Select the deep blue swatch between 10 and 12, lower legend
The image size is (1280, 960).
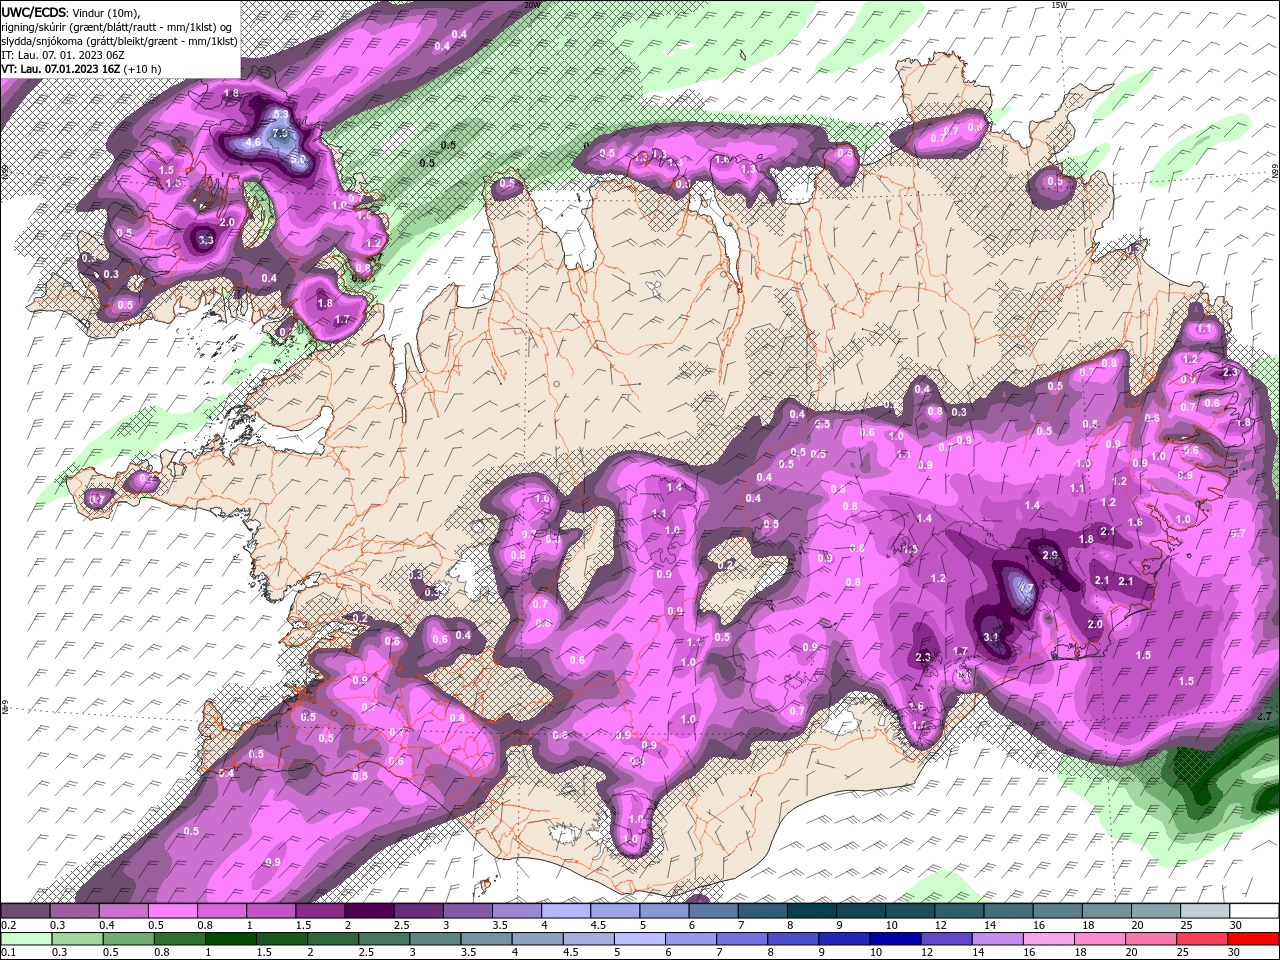pyautogui.click(x=895, y=939)
